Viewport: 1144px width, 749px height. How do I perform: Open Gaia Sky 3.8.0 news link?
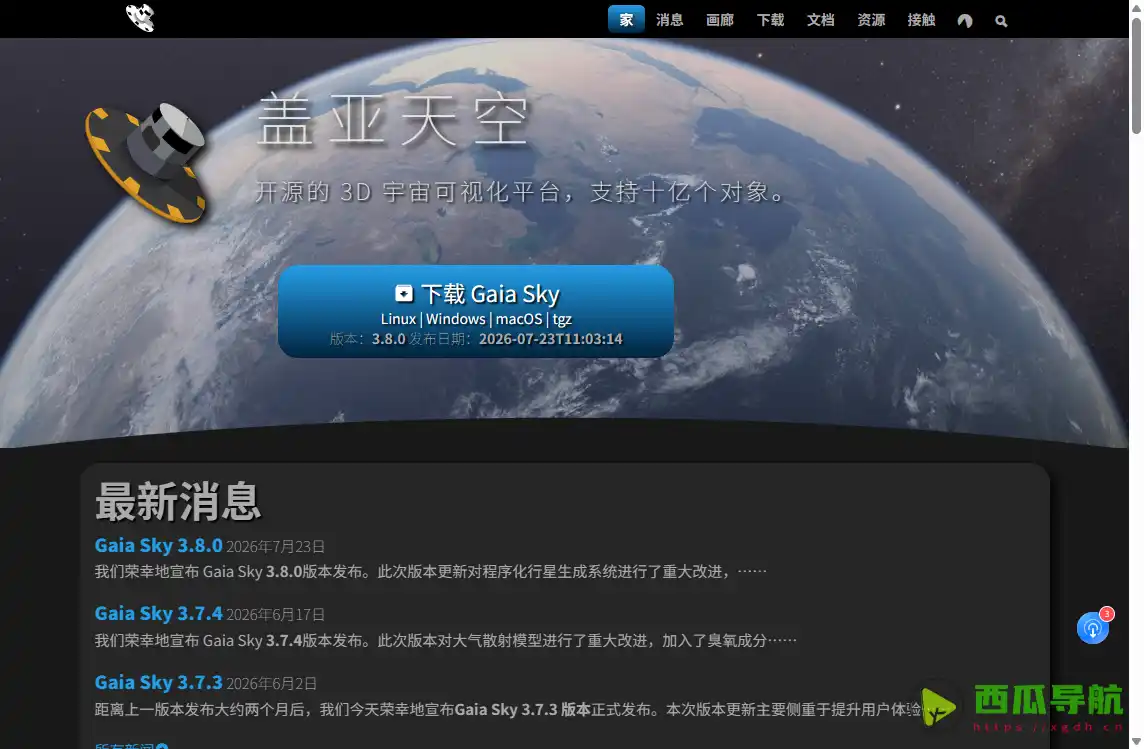158,546
